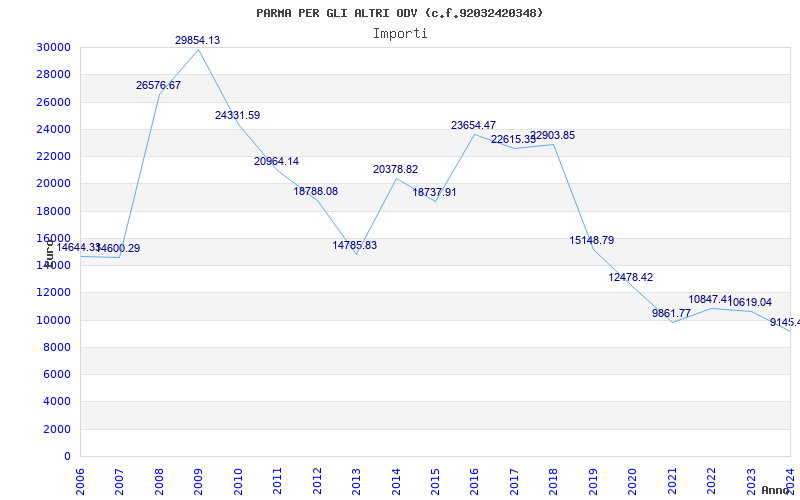The height and width of the screenshot is (500, 800).
Task: Select the data label 15148.79
Action: tap(592, 240)
